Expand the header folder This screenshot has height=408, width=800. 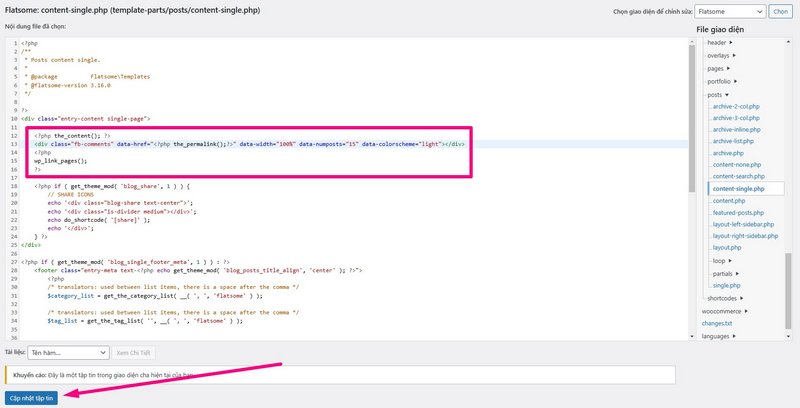click(x=719, y=42)
